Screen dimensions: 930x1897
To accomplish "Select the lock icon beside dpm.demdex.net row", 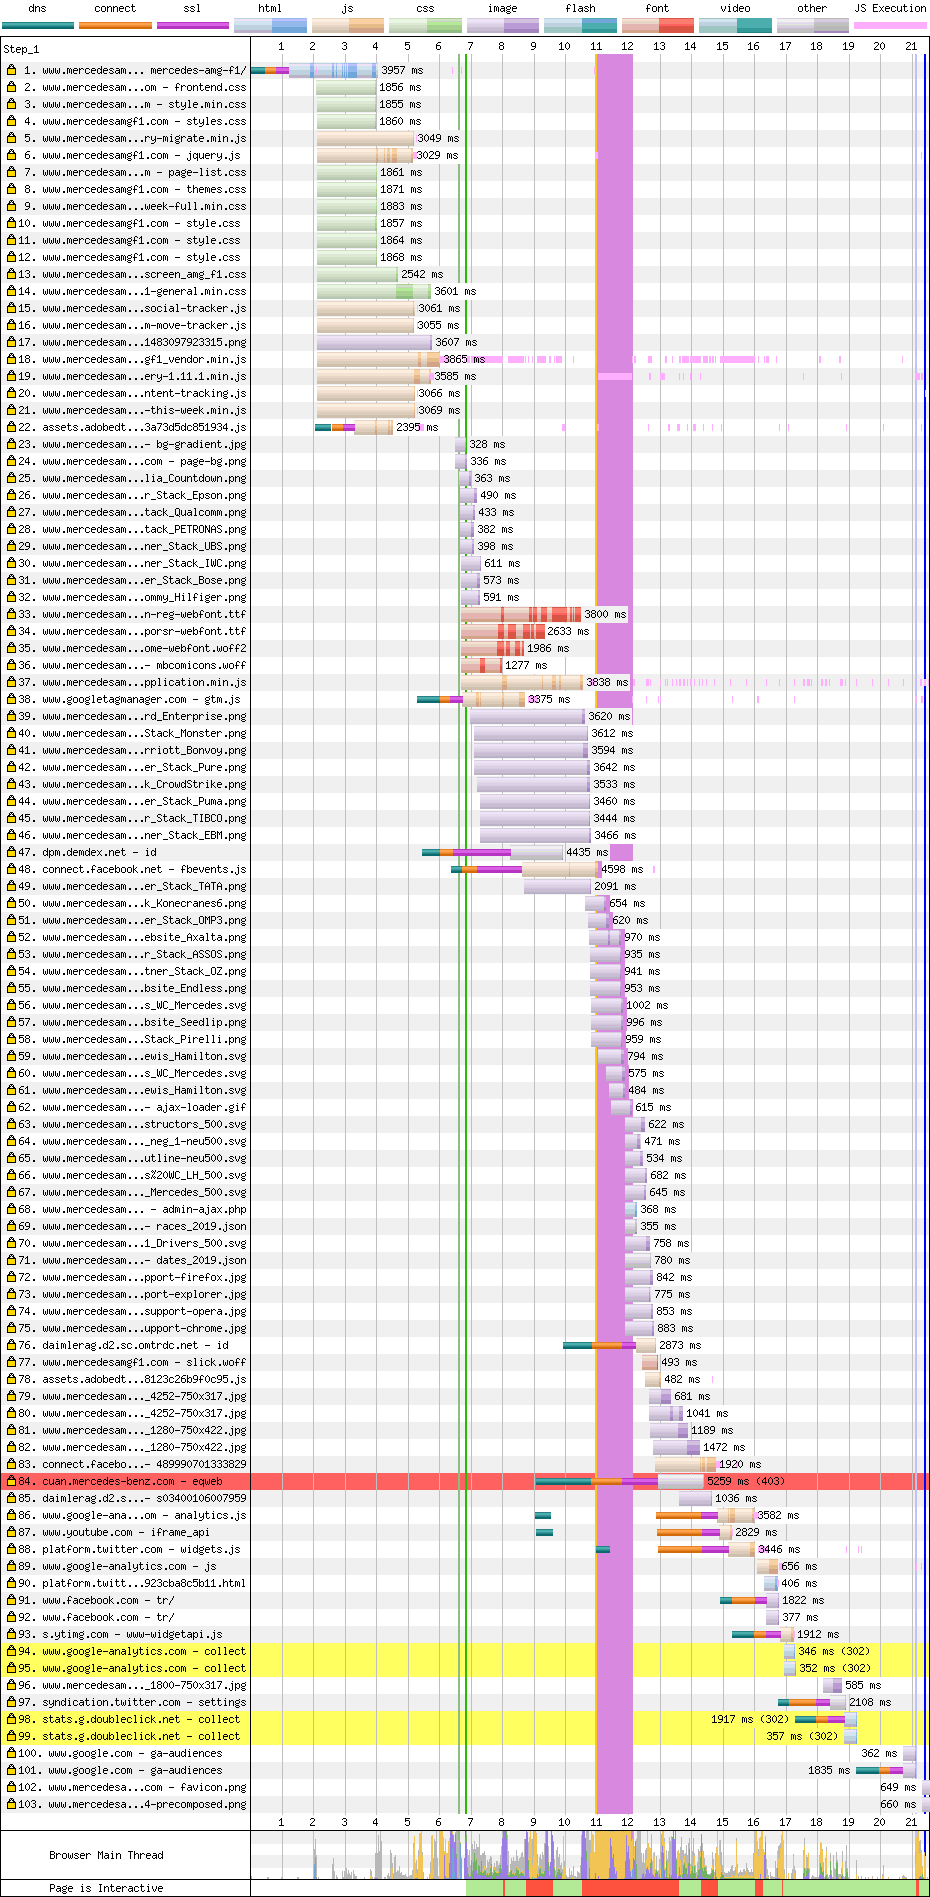I will click(x=12, y=852).
